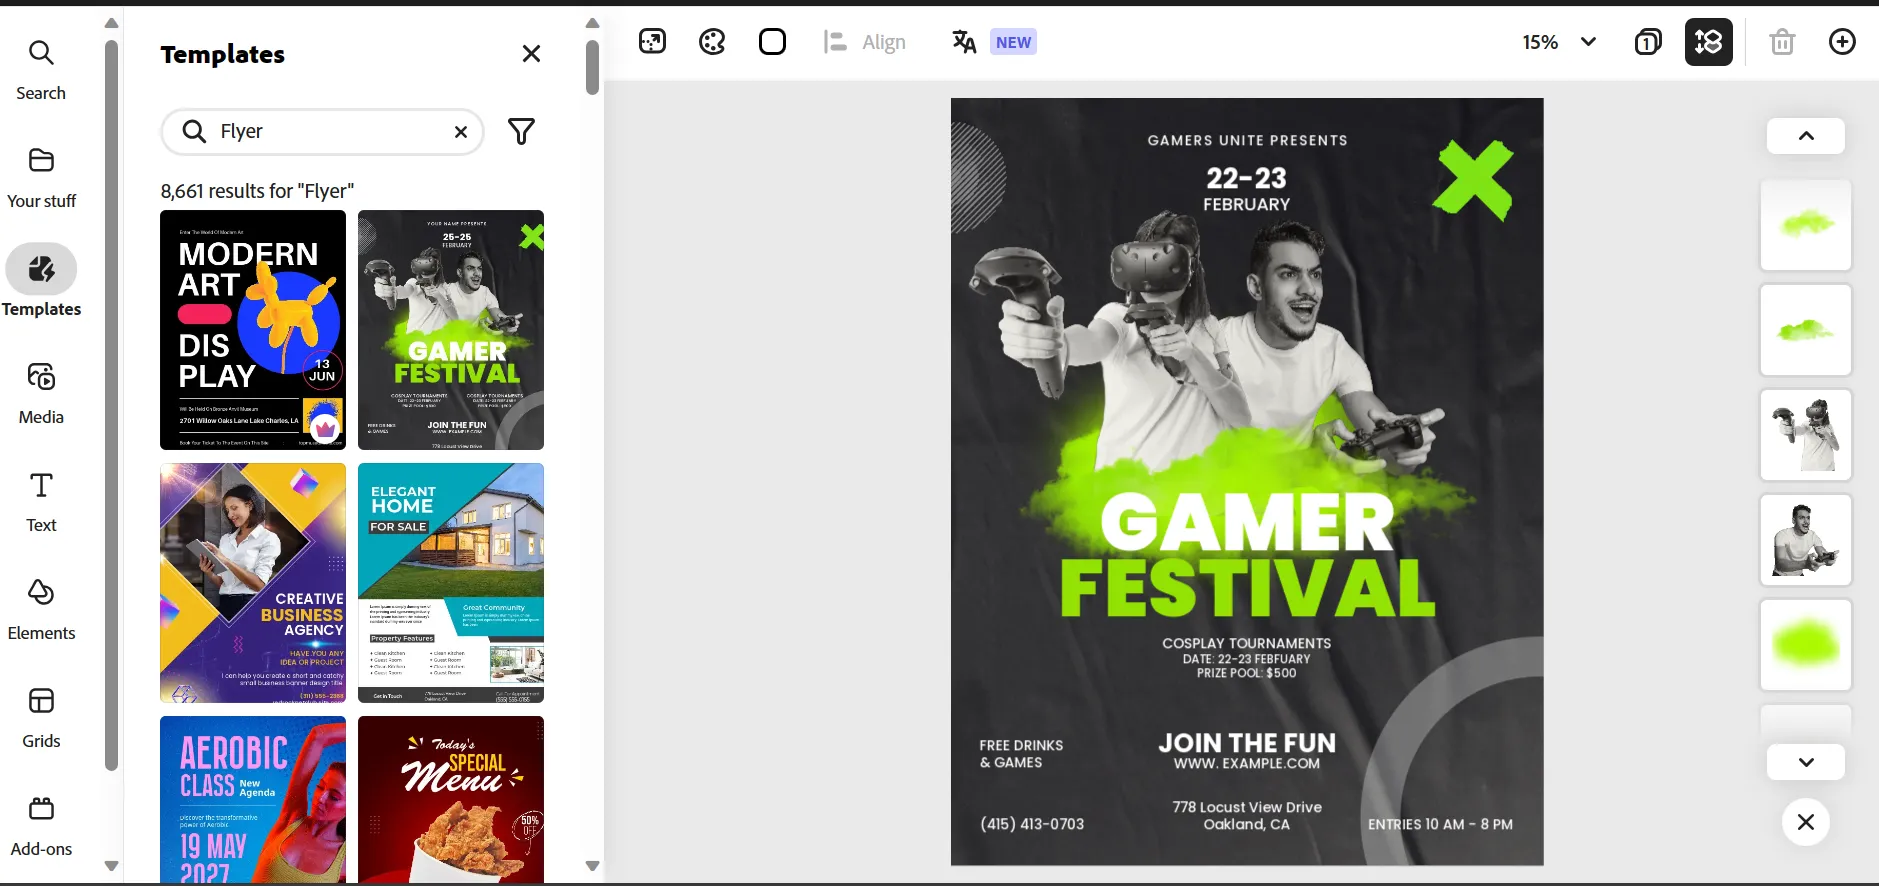Select the Aerobic Class template
The width and height of the screenshot is (1879, 886).
253,800
